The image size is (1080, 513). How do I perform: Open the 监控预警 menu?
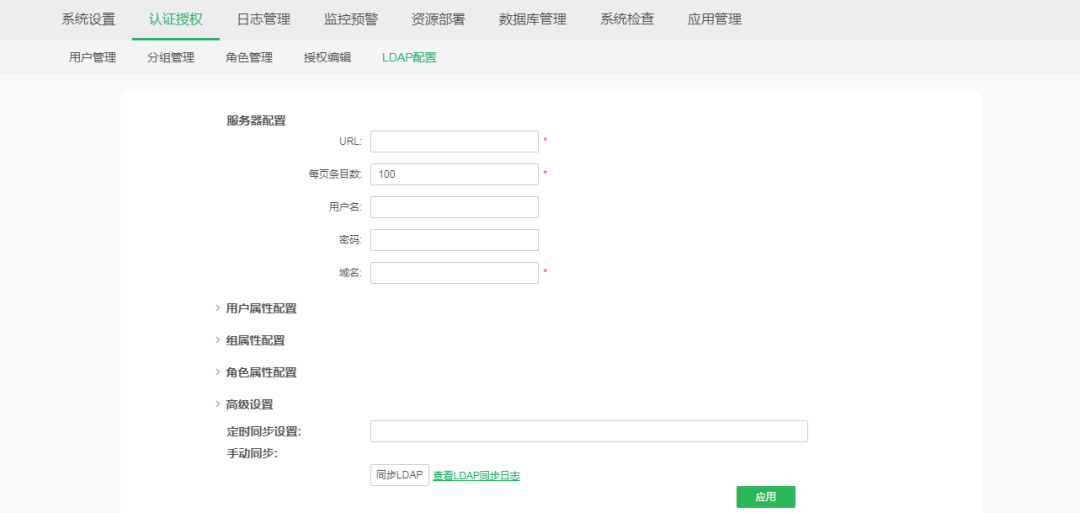[350, 19]
